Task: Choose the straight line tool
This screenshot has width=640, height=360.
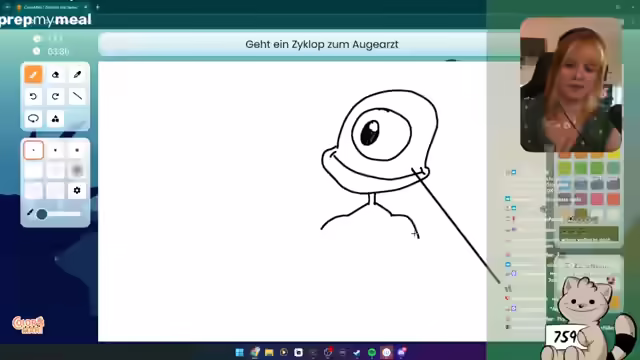Action: [77, 96]
